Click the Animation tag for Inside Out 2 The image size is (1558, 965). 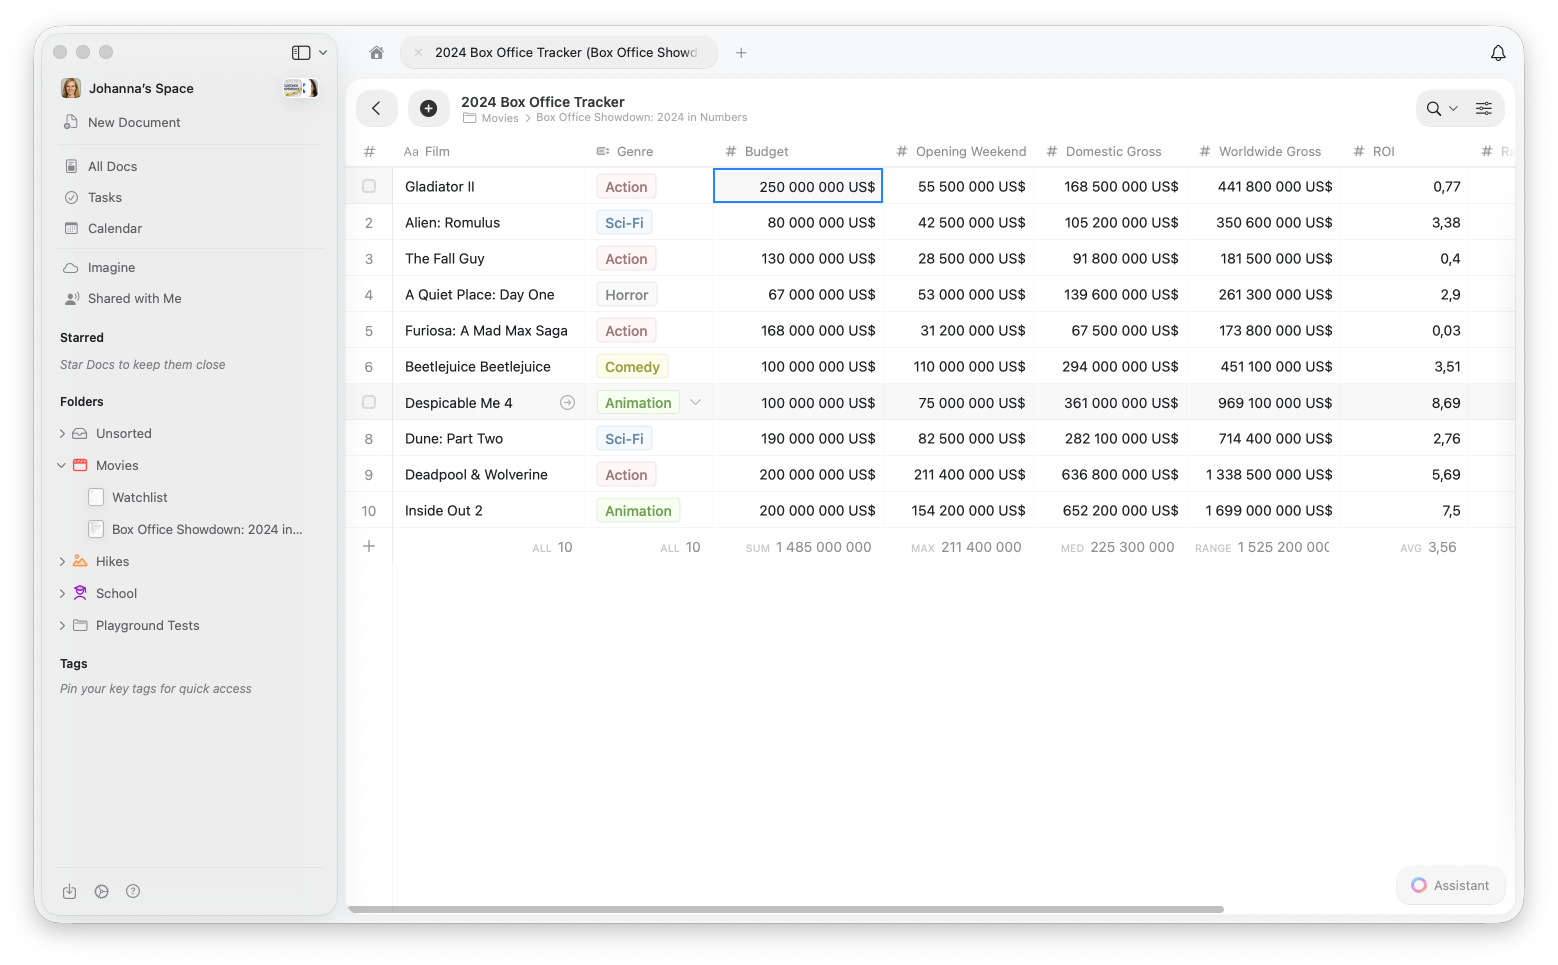tap(638, 510)
